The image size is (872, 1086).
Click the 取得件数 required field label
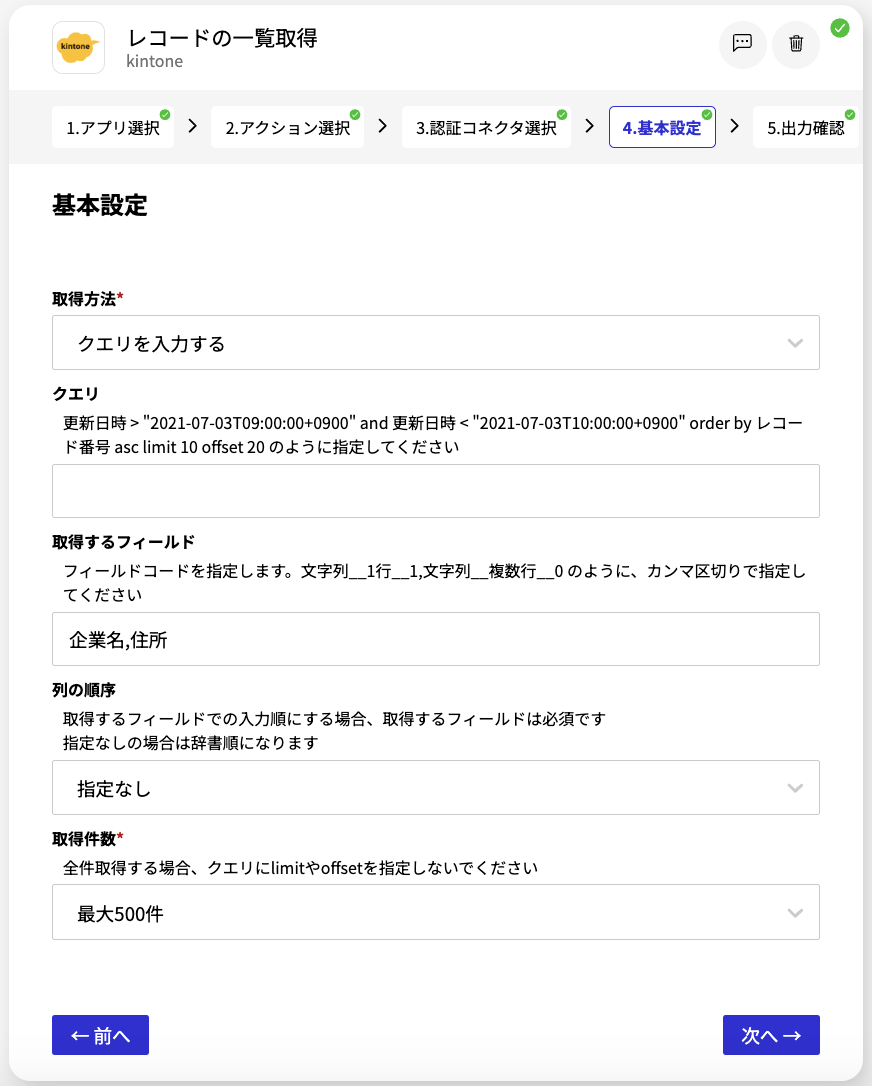(88, 839)
